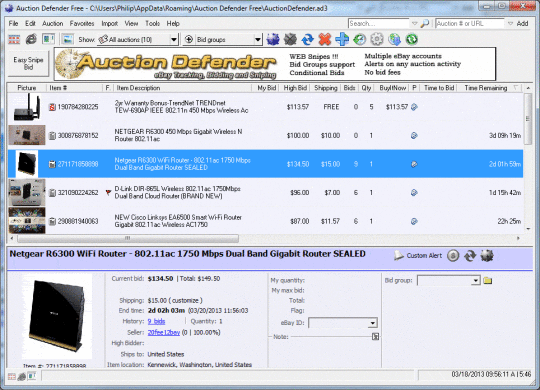540x390 pixels.
Task: Expand the Note section toggle button
Action: tap(375, 337)
